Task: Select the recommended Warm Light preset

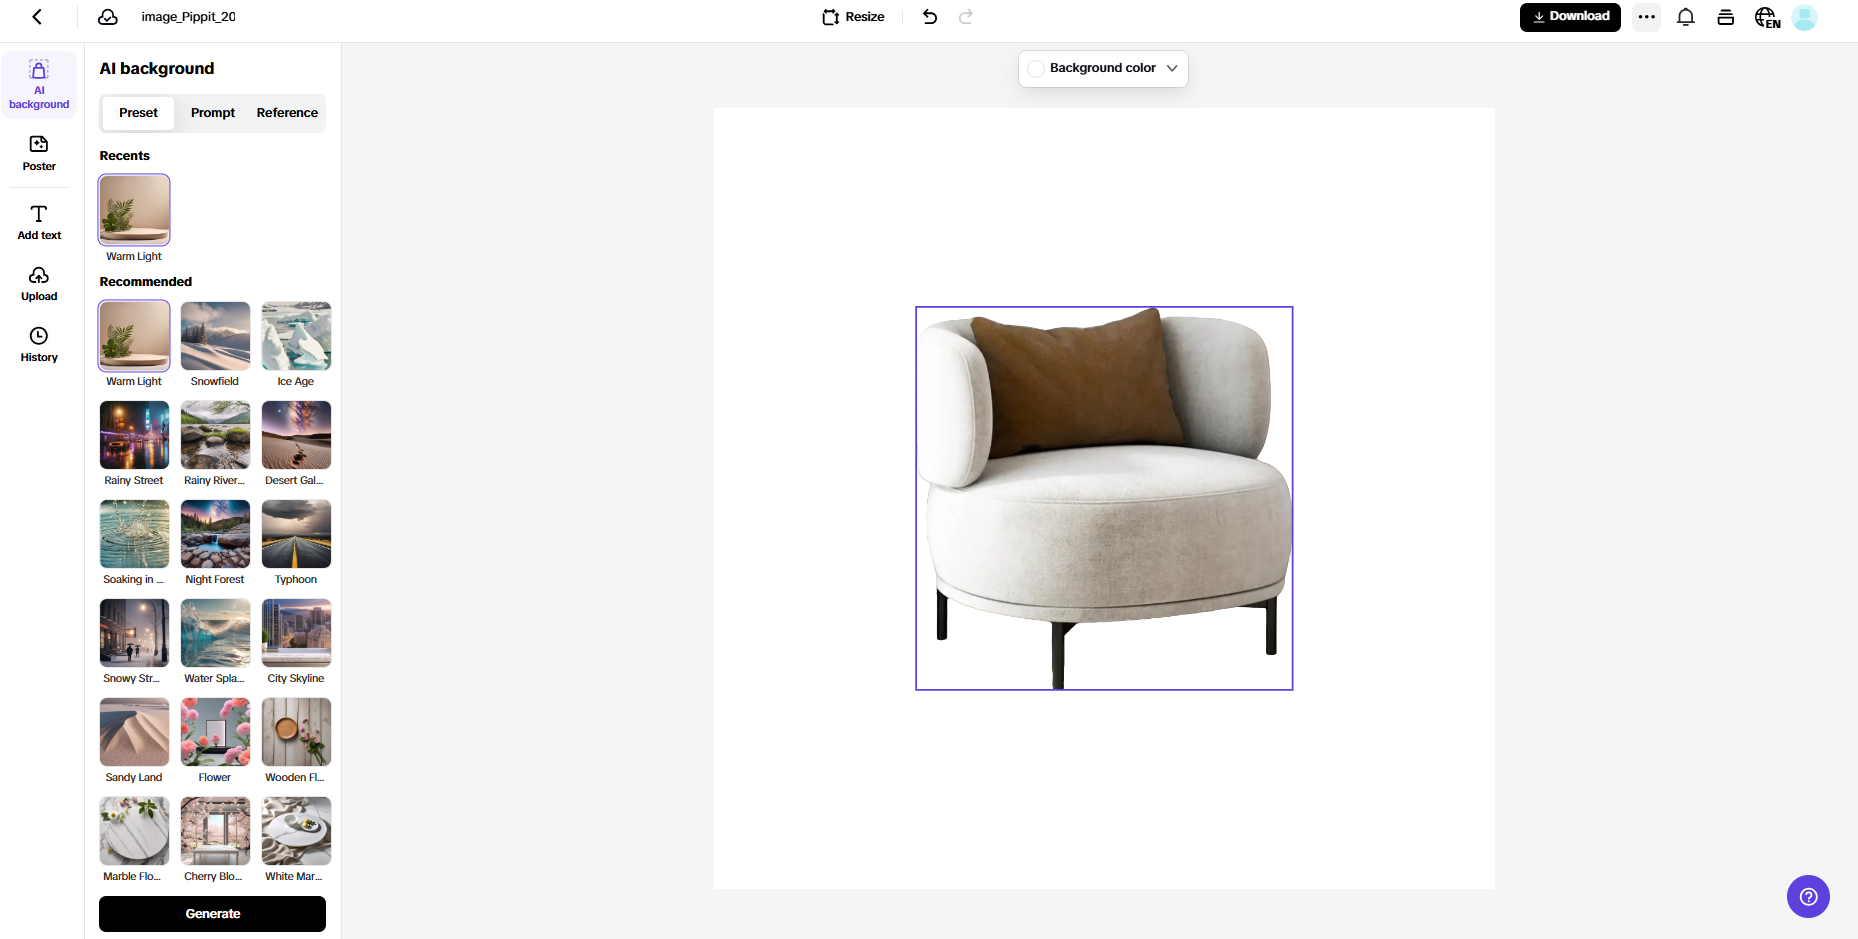Action: click(134, 336)
